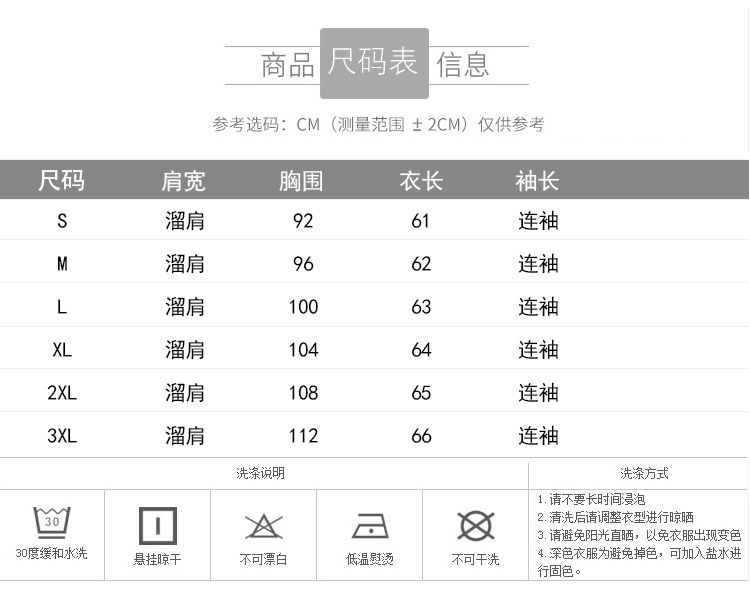The width and height of the screenshot is (750, 613).
Task: Select the do not dry clean icon
Action: (475, 525)
